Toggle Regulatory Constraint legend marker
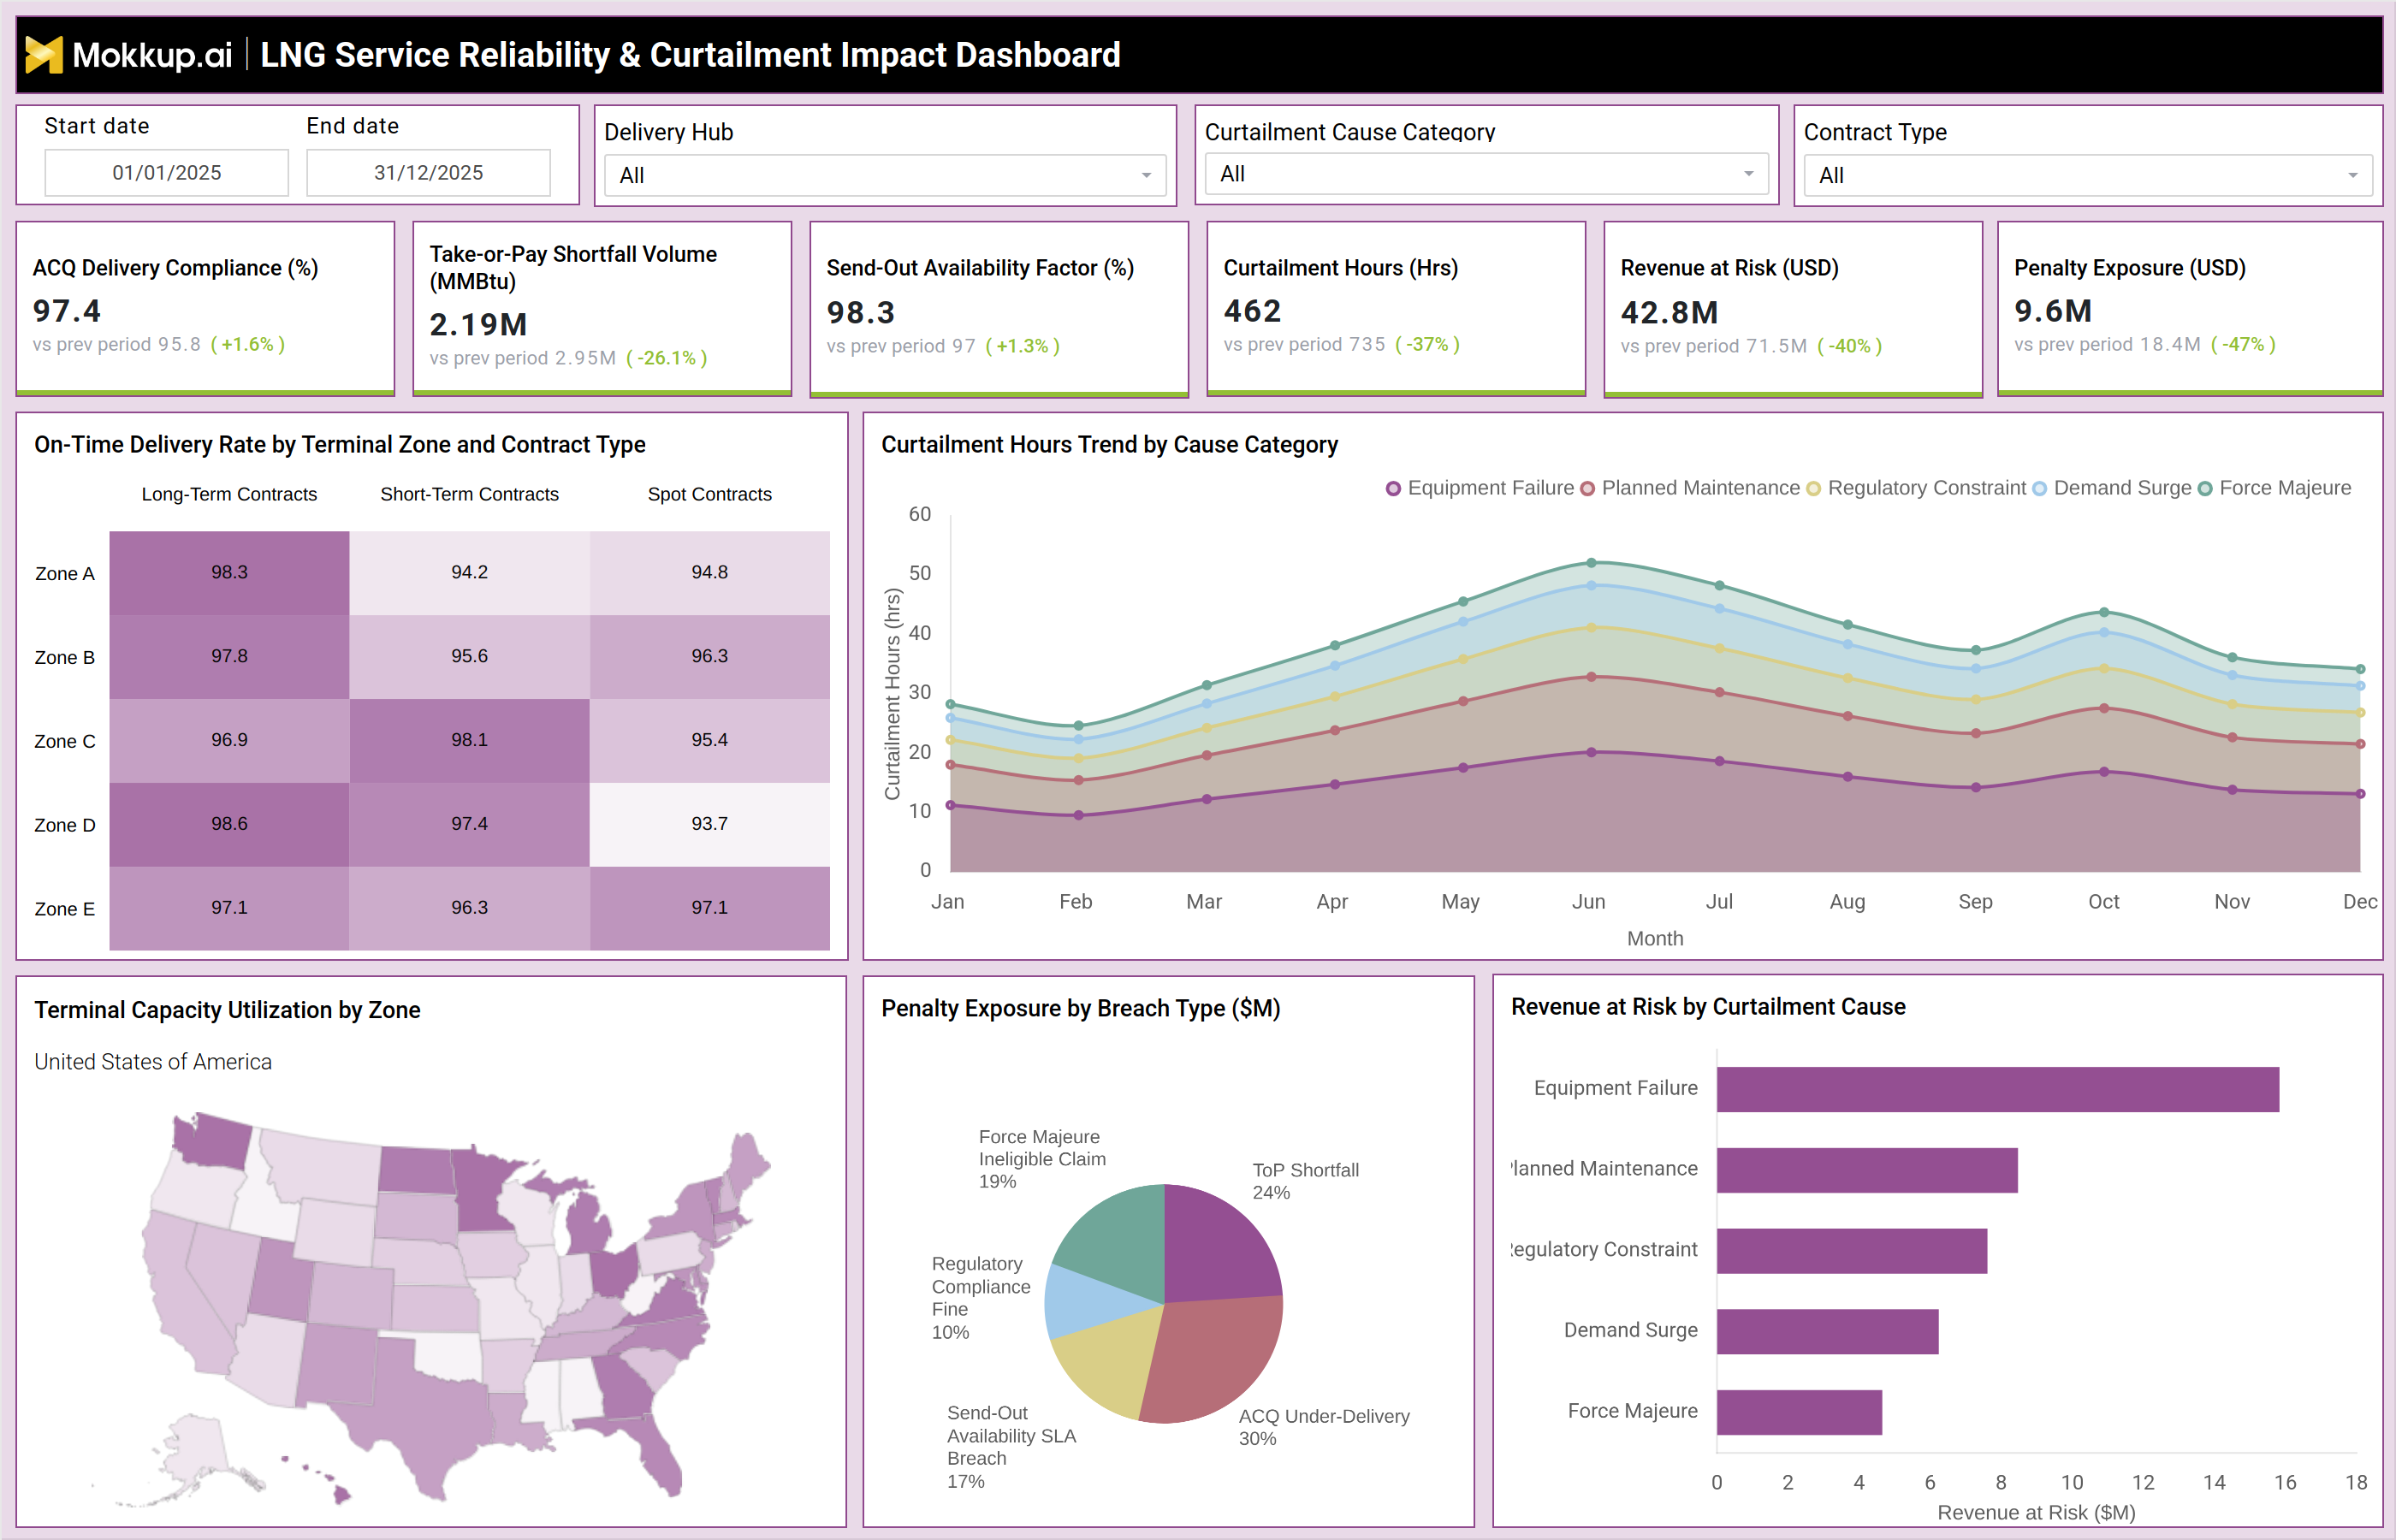The width and height of the screenshot is (2396, 1540). (x=1813, y=488)
